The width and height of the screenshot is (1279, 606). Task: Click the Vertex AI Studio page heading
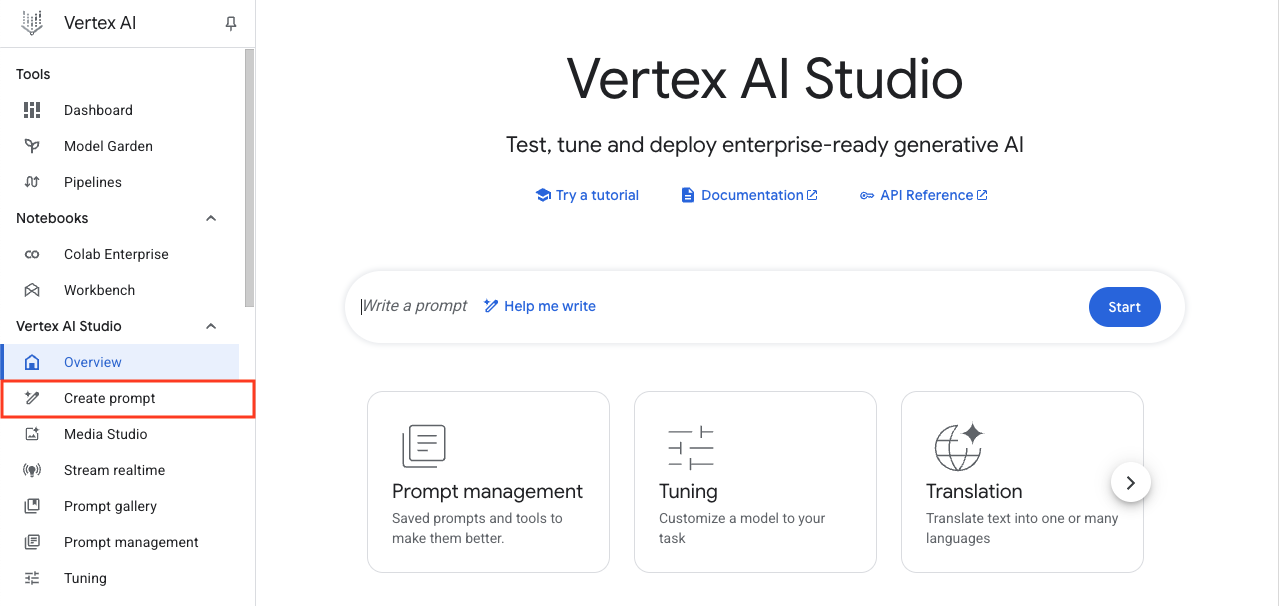(765, 79)
